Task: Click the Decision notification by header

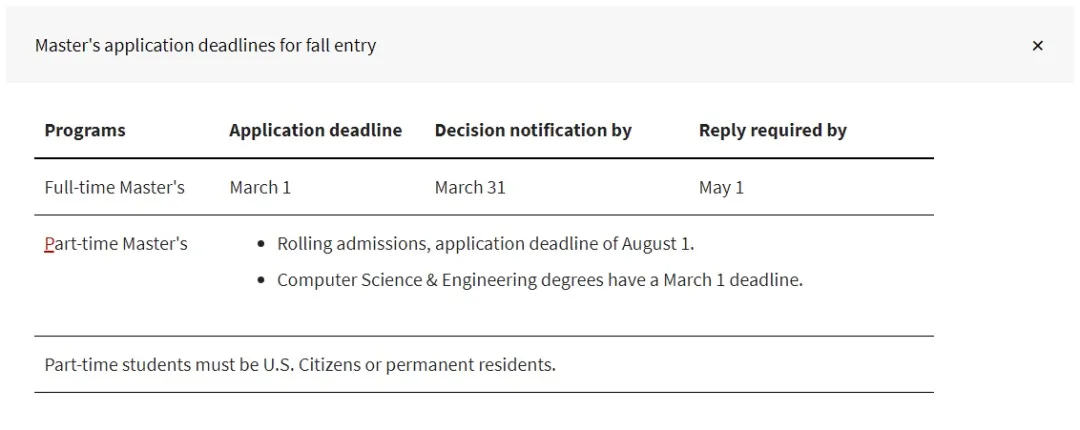Action: 533,130
